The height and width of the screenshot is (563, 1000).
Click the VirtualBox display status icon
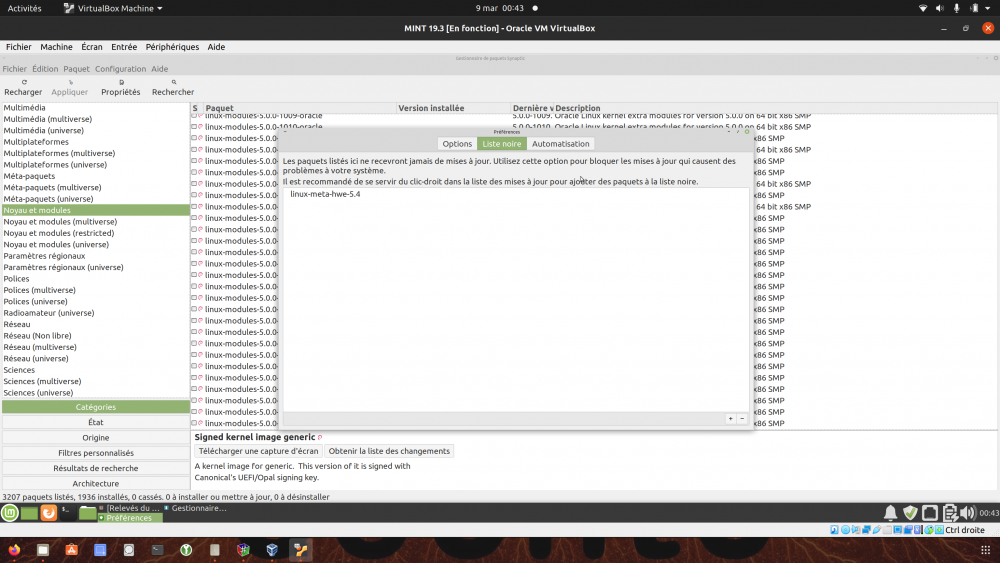pyautogui.click(x=897, y=530)
